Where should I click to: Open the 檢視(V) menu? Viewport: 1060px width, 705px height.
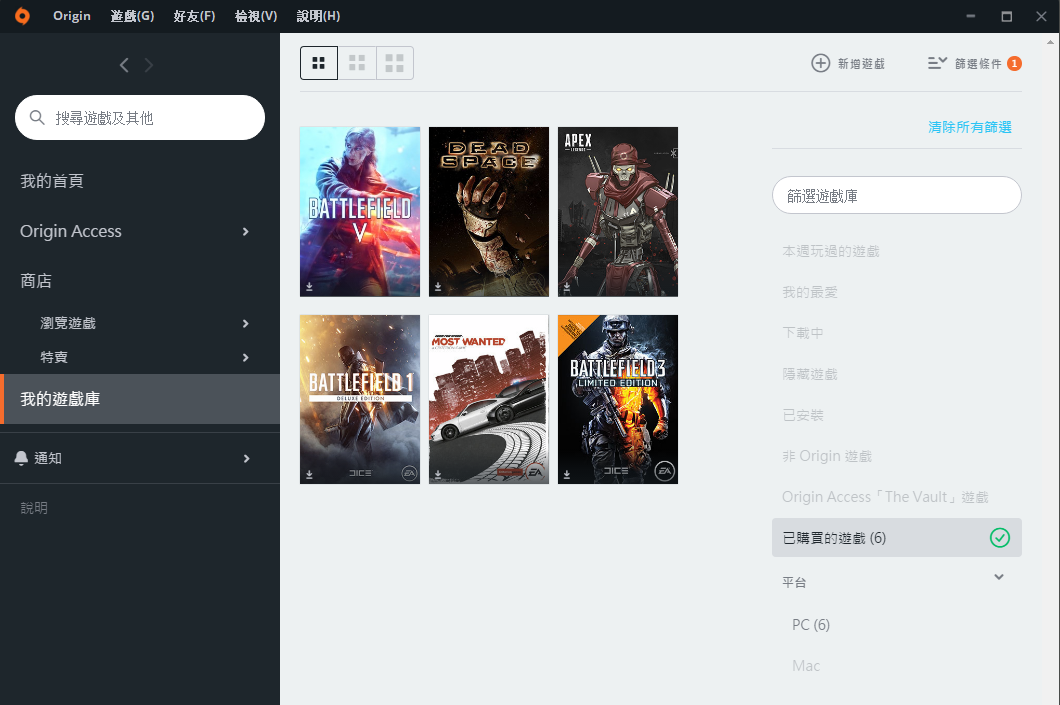(256, 16)
